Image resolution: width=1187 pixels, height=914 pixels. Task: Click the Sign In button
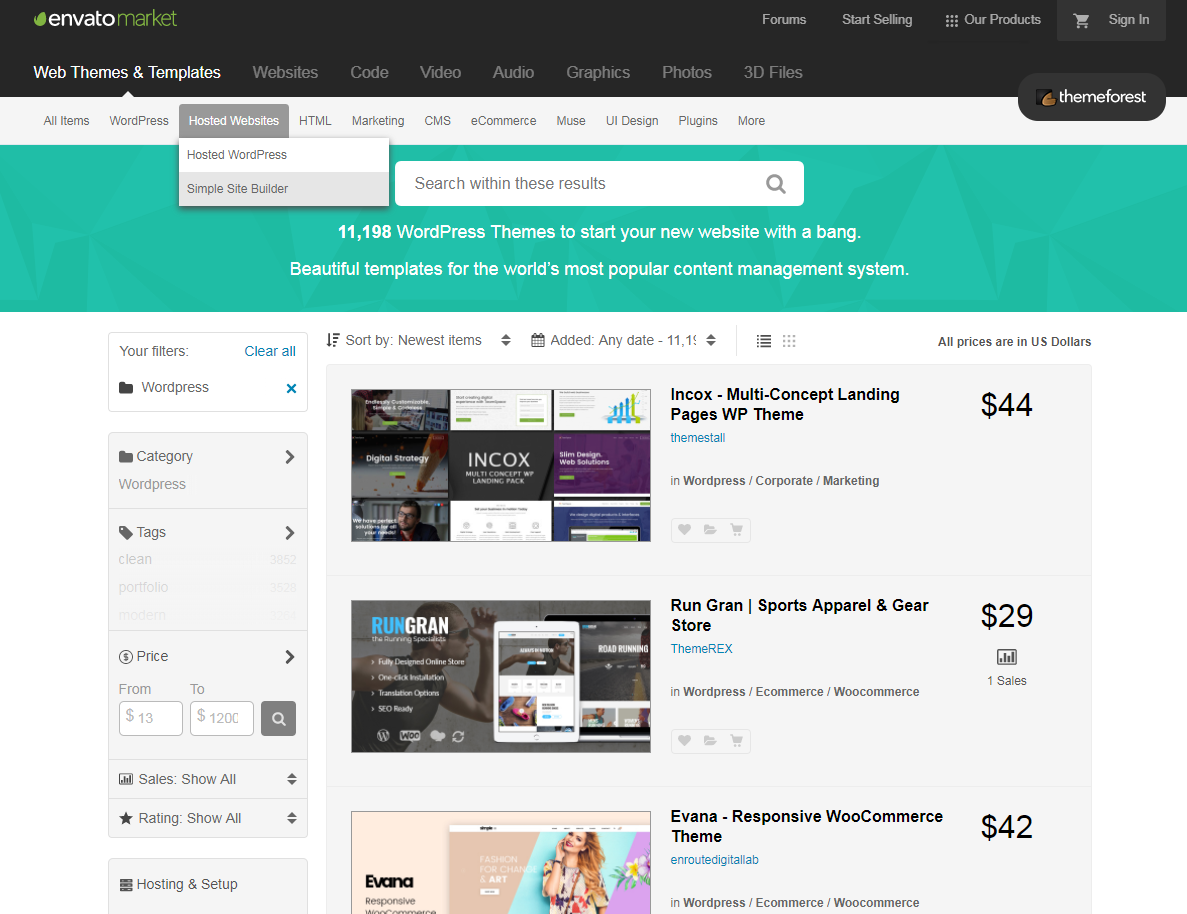point(1129,20)
